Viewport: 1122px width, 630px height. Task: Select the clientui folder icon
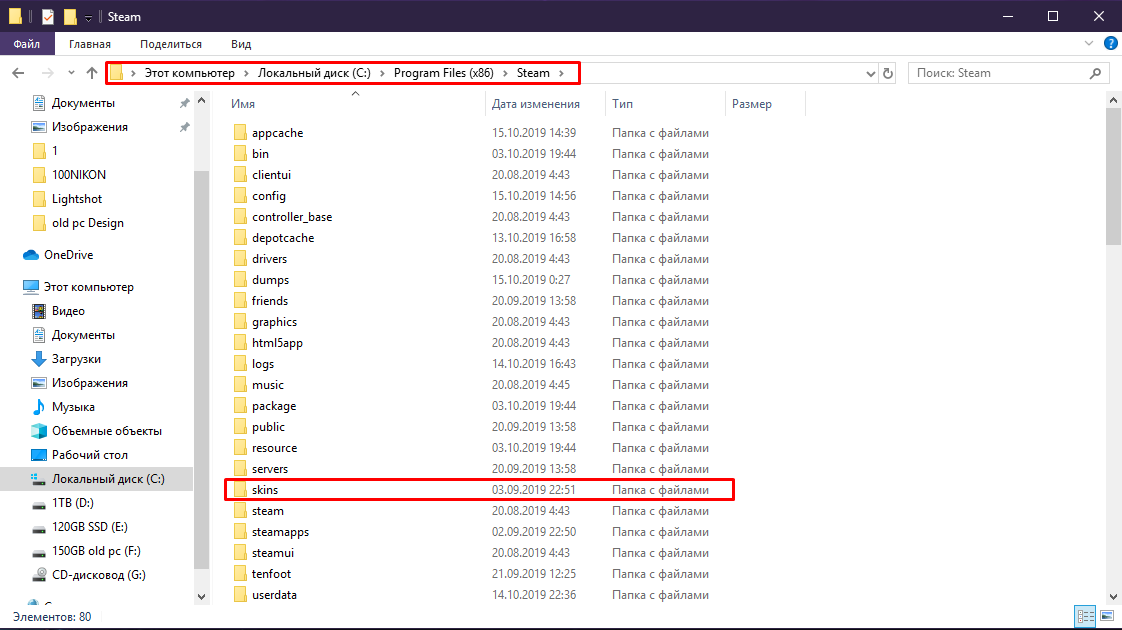click(240, 175)
